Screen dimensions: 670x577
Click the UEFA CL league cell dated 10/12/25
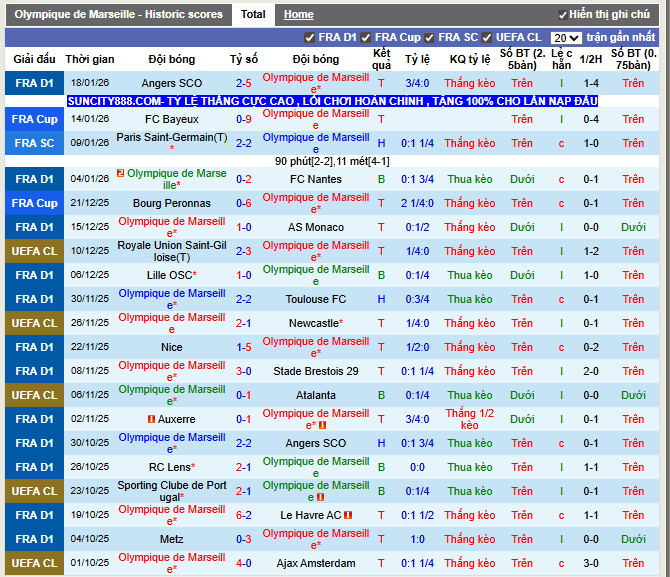coord(35,251)
